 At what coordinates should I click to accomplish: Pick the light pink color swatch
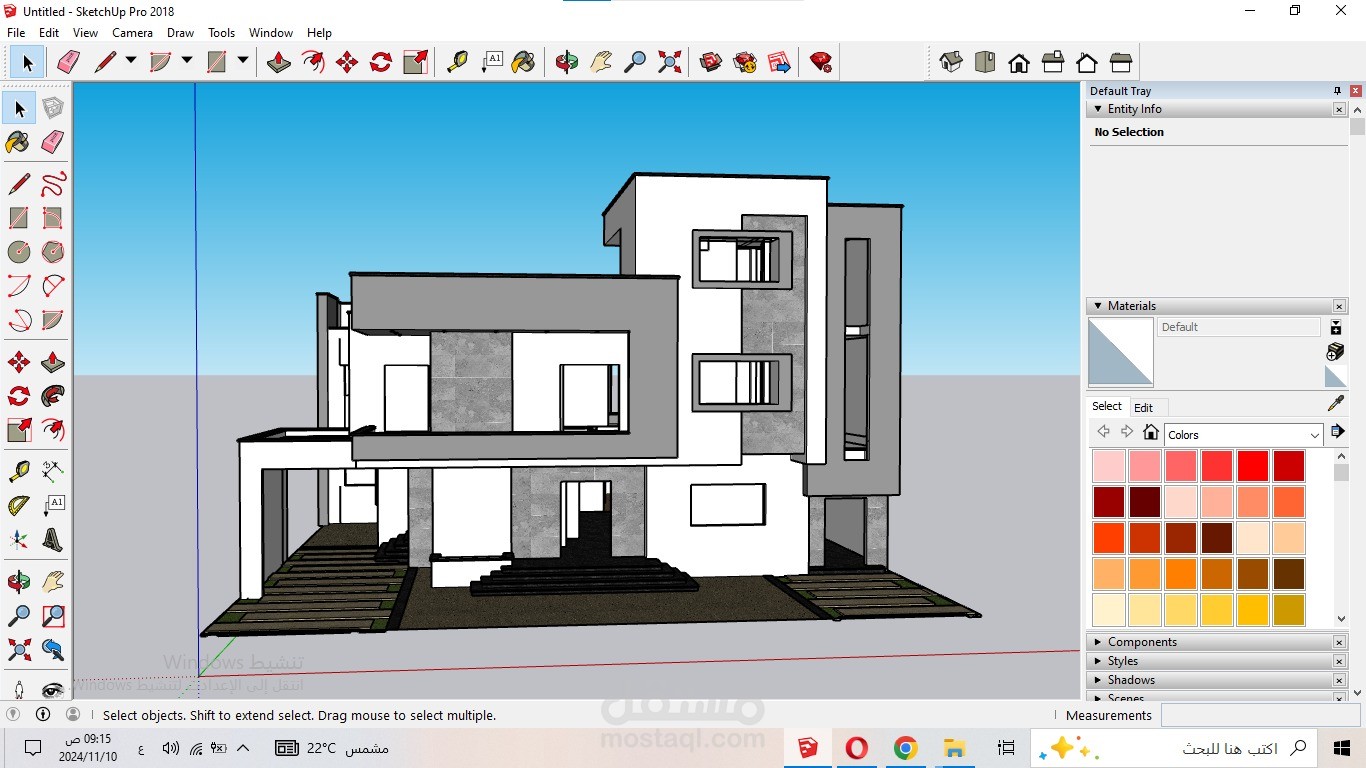[1109, 466]
